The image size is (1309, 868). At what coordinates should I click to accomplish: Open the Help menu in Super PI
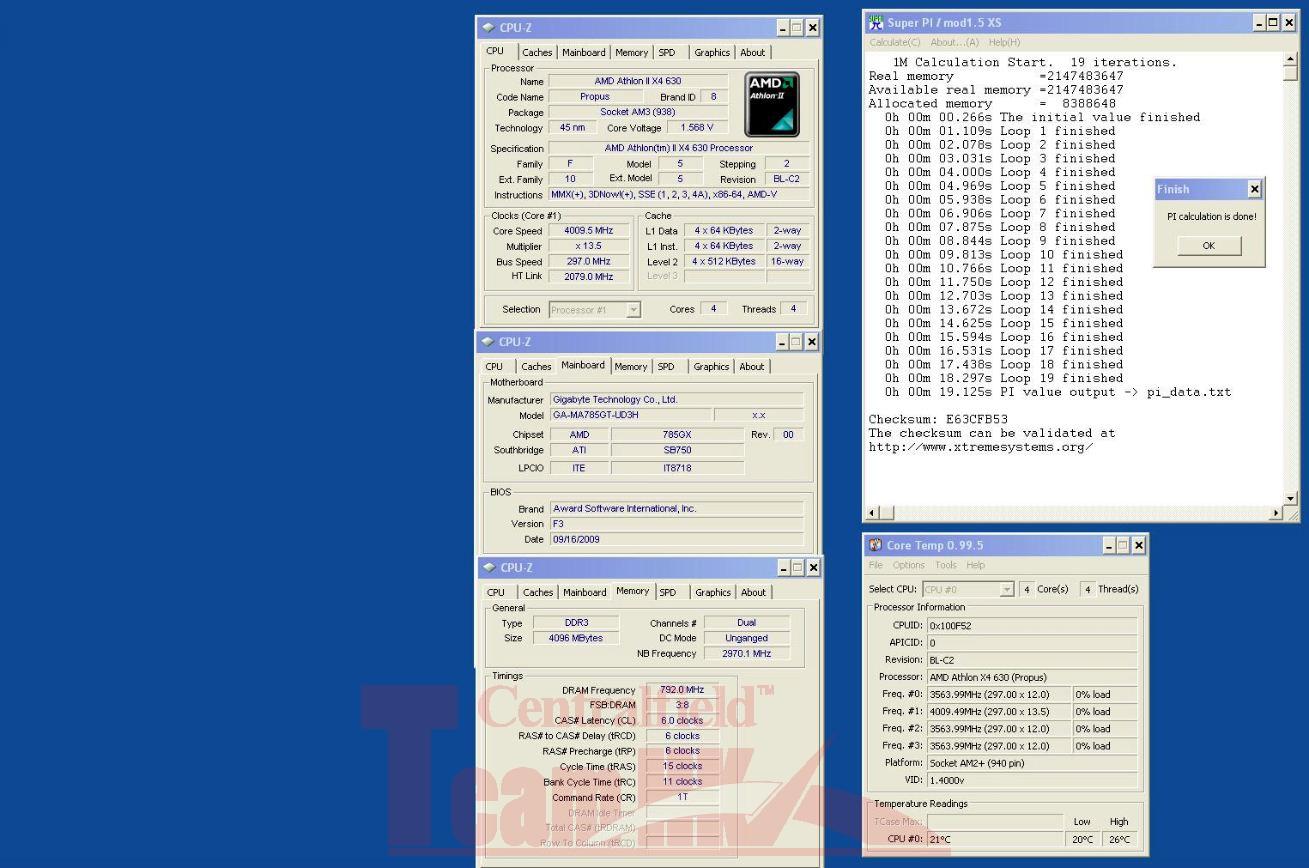coord(1004,42)
